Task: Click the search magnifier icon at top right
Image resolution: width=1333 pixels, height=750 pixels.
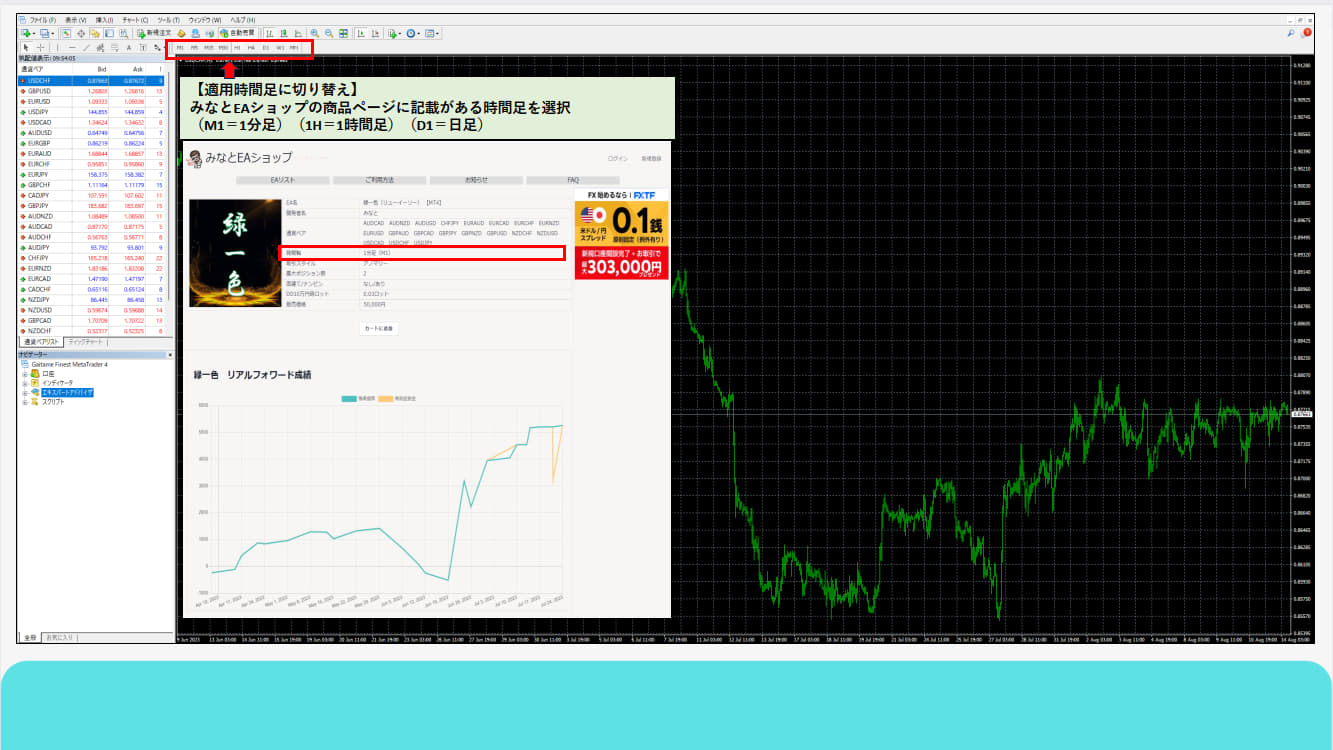Action: [1291, 33]
